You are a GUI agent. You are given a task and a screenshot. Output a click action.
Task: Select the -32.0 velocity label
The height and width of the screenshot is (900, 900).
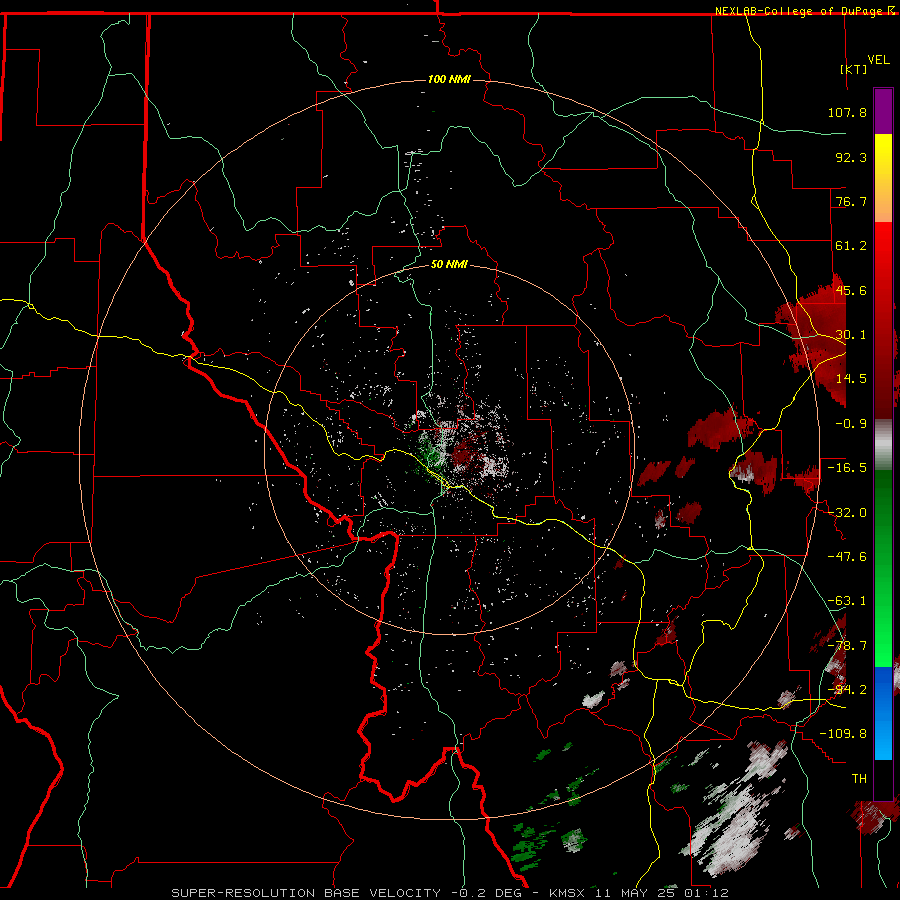pos(847,513)
